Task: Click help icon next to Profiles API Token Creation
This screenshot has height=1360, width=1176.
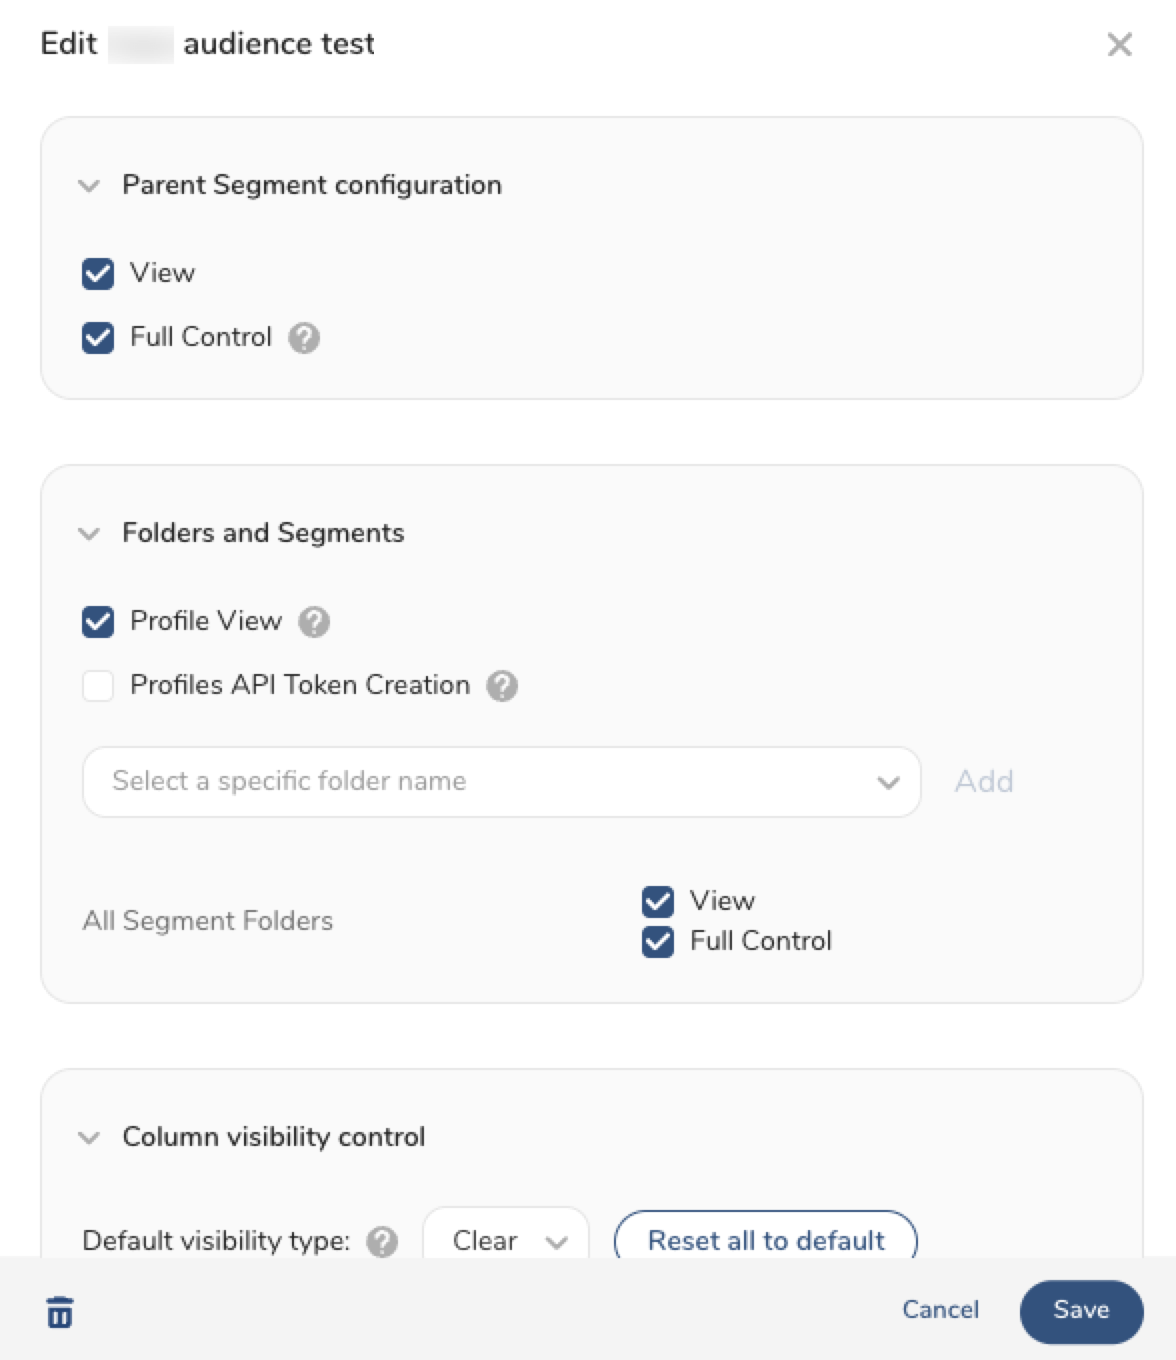Action: (x=502, y=686)
